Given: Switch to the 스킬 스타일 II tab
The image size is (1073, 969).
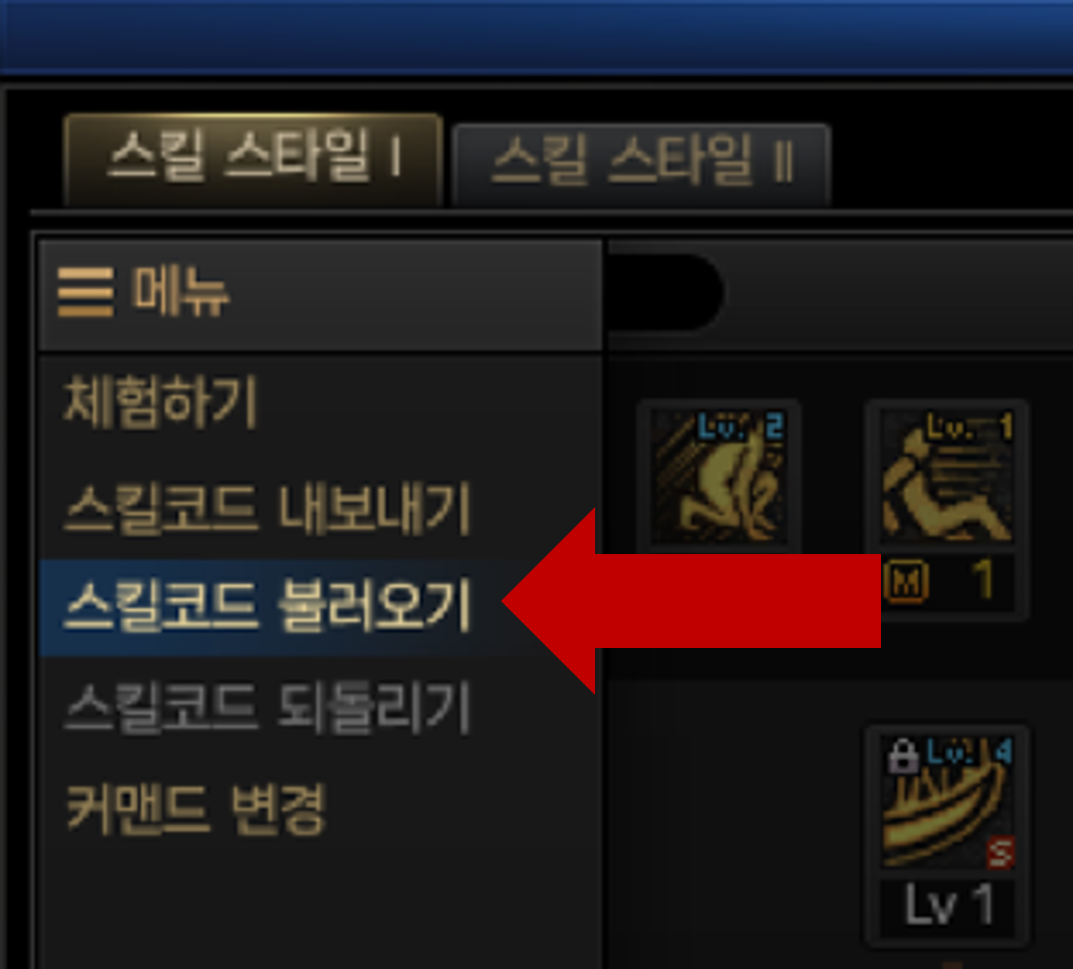Looking at the screenshot, I should pyautogui.click(x=642, y=164).
